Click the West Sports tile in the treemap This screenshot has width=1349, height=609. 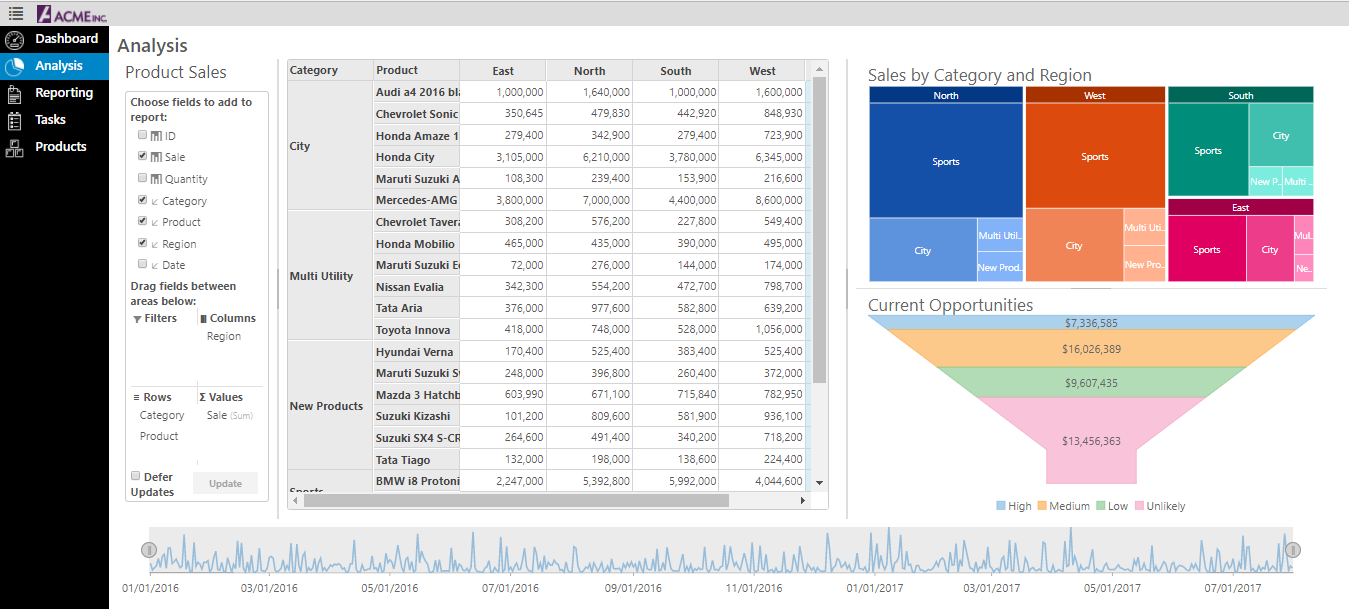(1095, 156)
